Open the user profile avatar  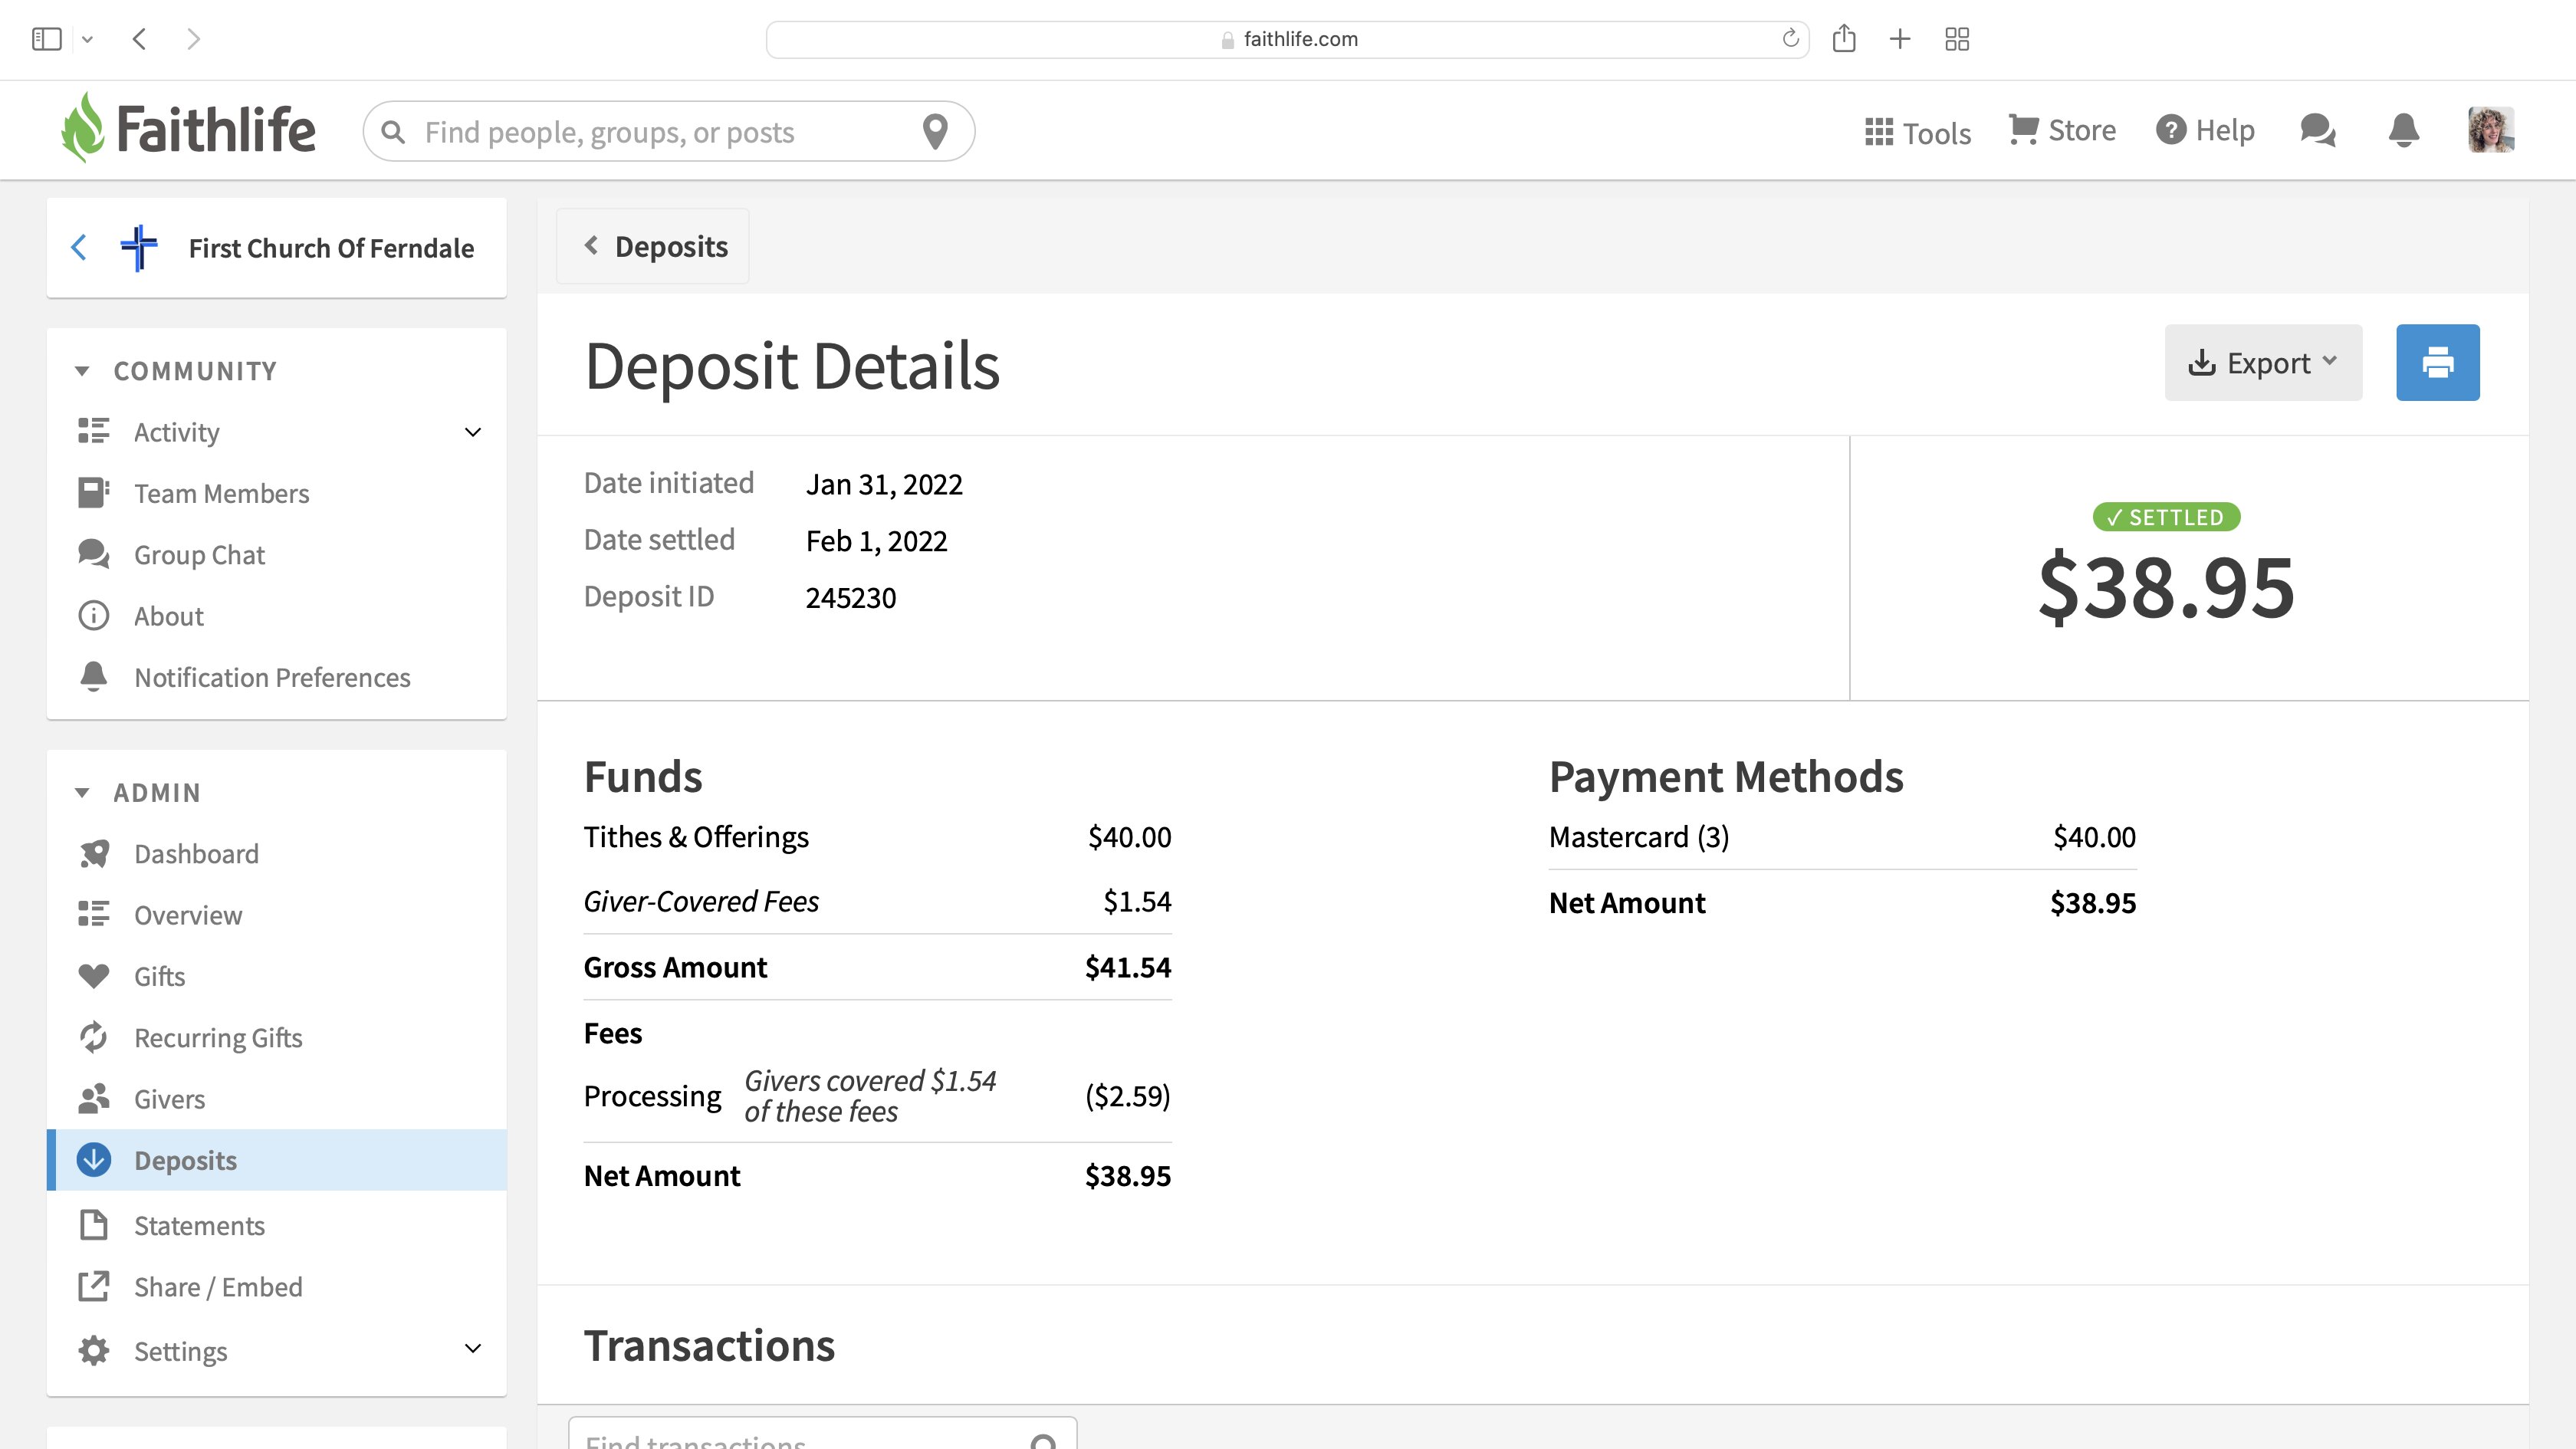[2491, 130]
